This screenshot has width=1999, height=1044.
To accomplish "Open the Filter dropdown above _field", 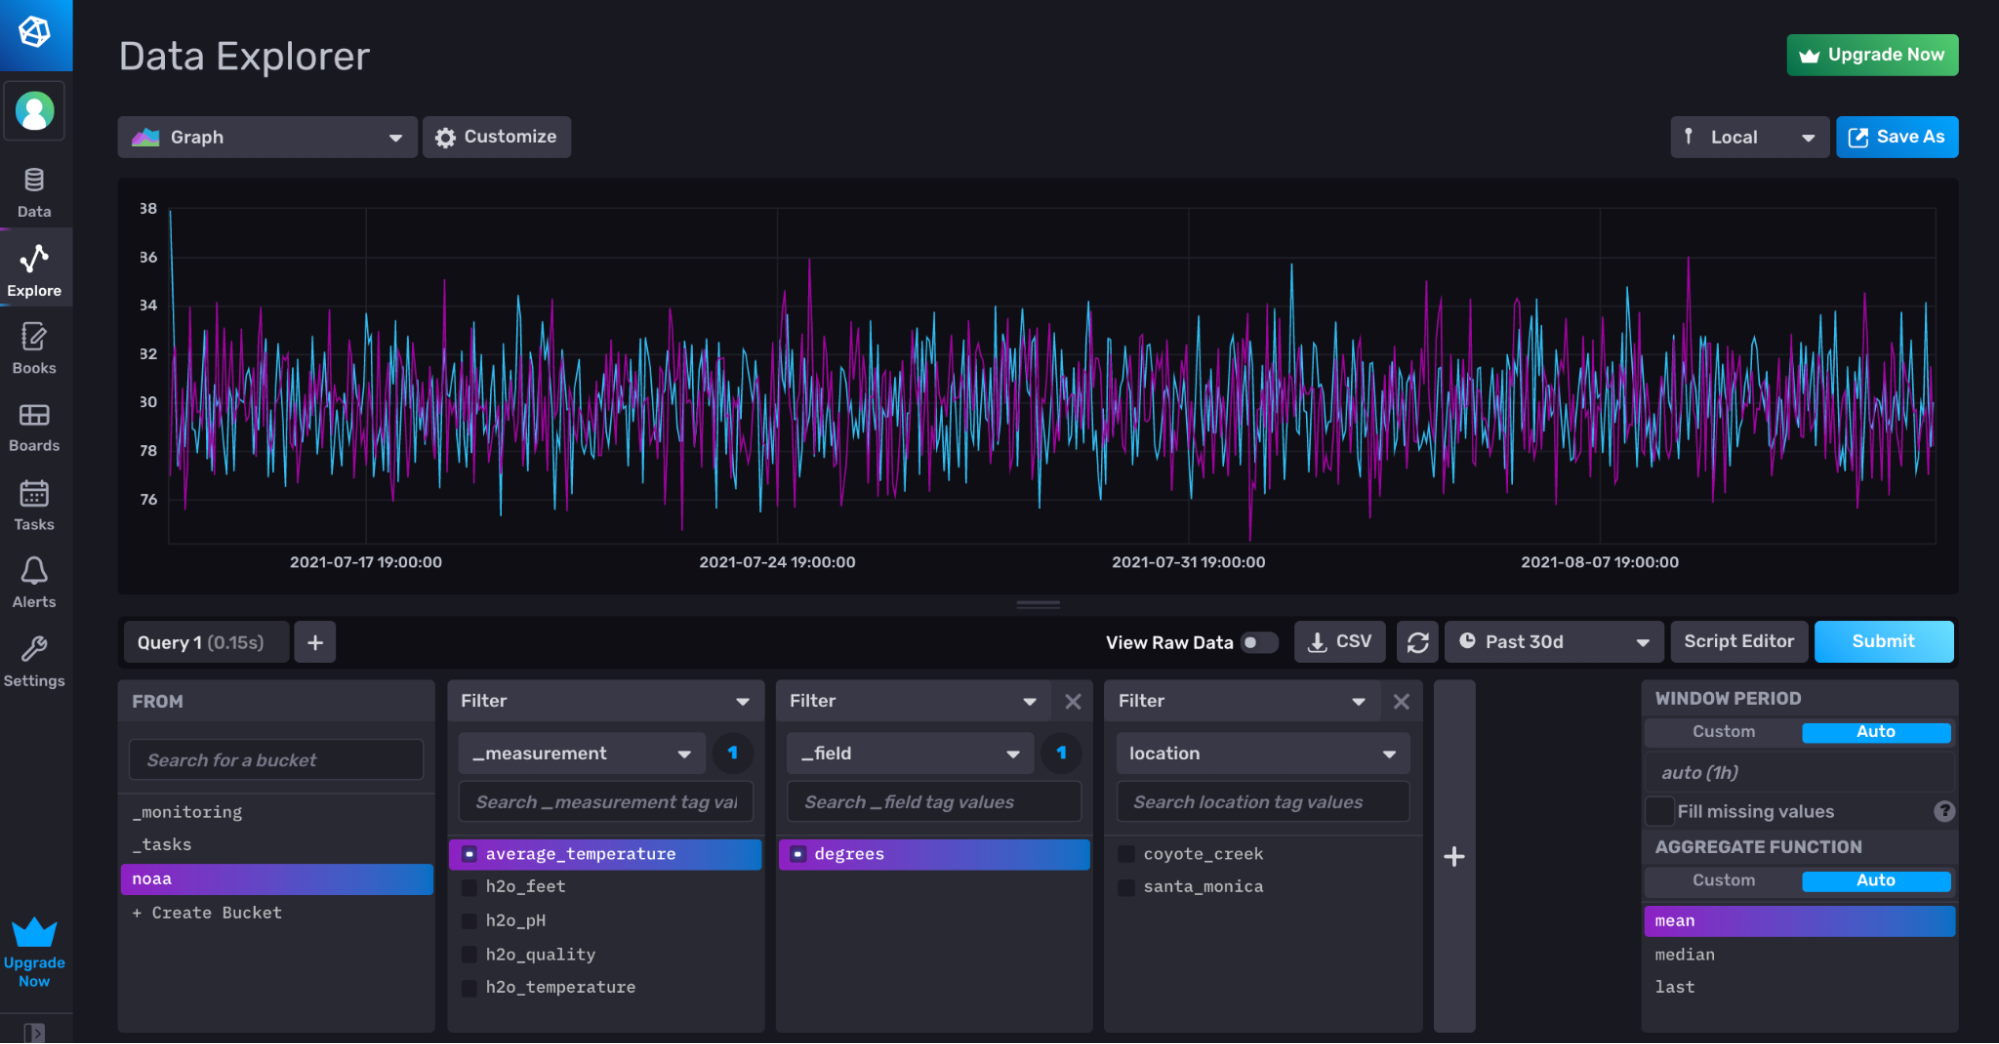I will point(913,701).
